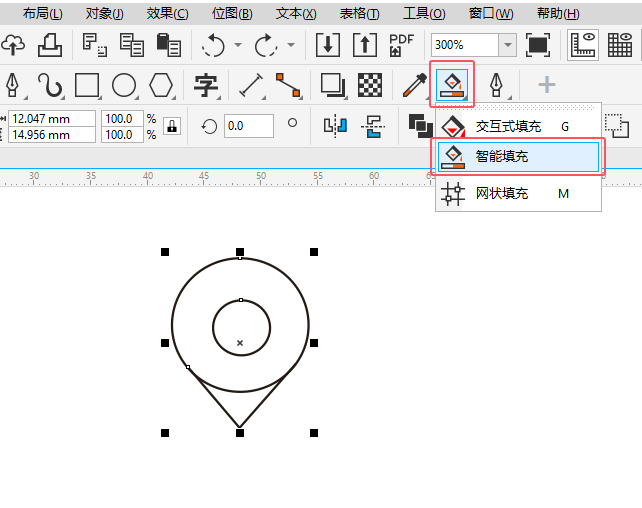Expand the Redo history dropdown arrow
The height and width of the screenshot is (508, 642).
point(291,45)
